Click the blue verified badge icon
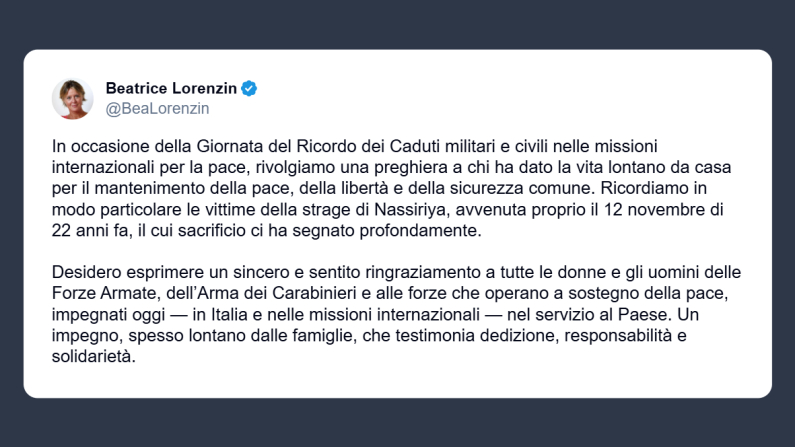The height and width of the screenshot is (447, 795). point(249,89)
